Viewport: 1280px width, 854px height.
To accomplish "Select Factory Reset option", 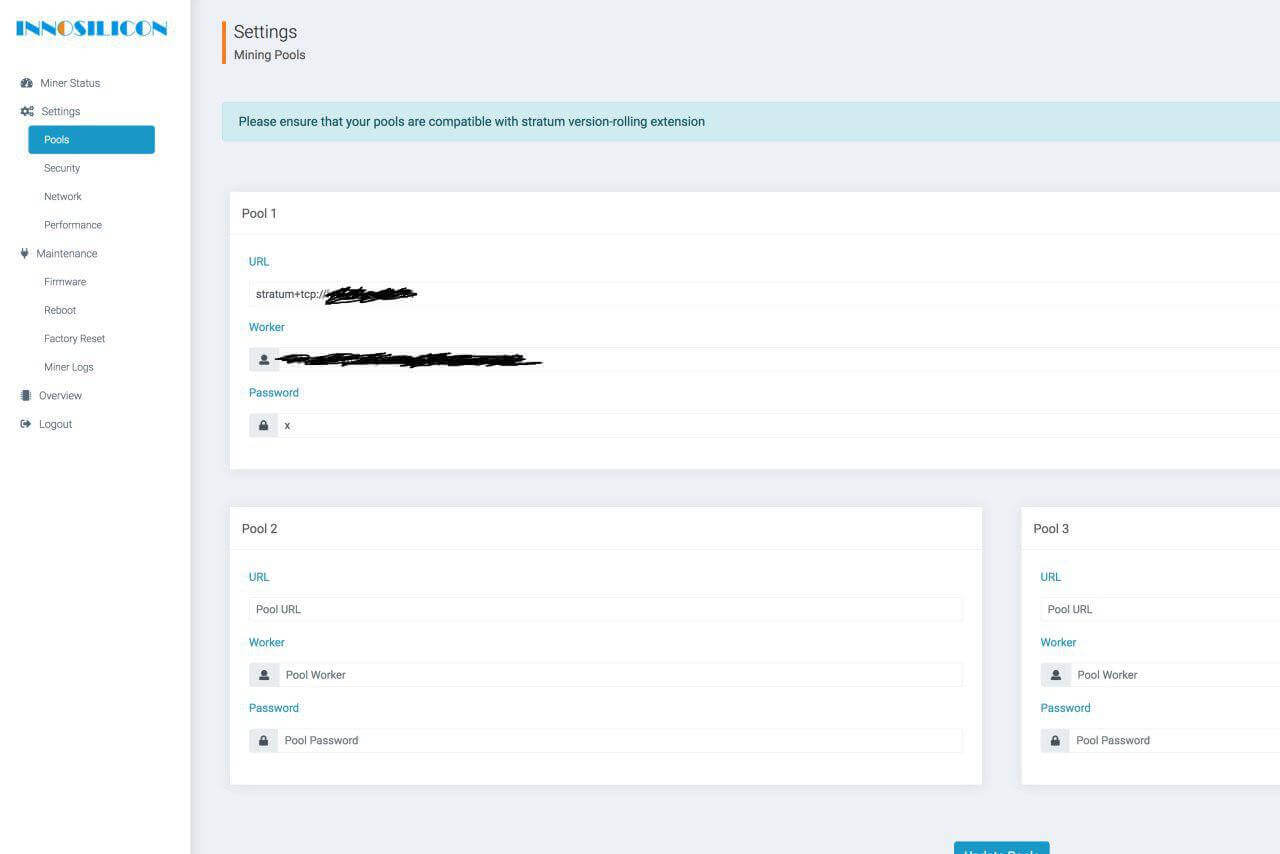I will 74,339.
